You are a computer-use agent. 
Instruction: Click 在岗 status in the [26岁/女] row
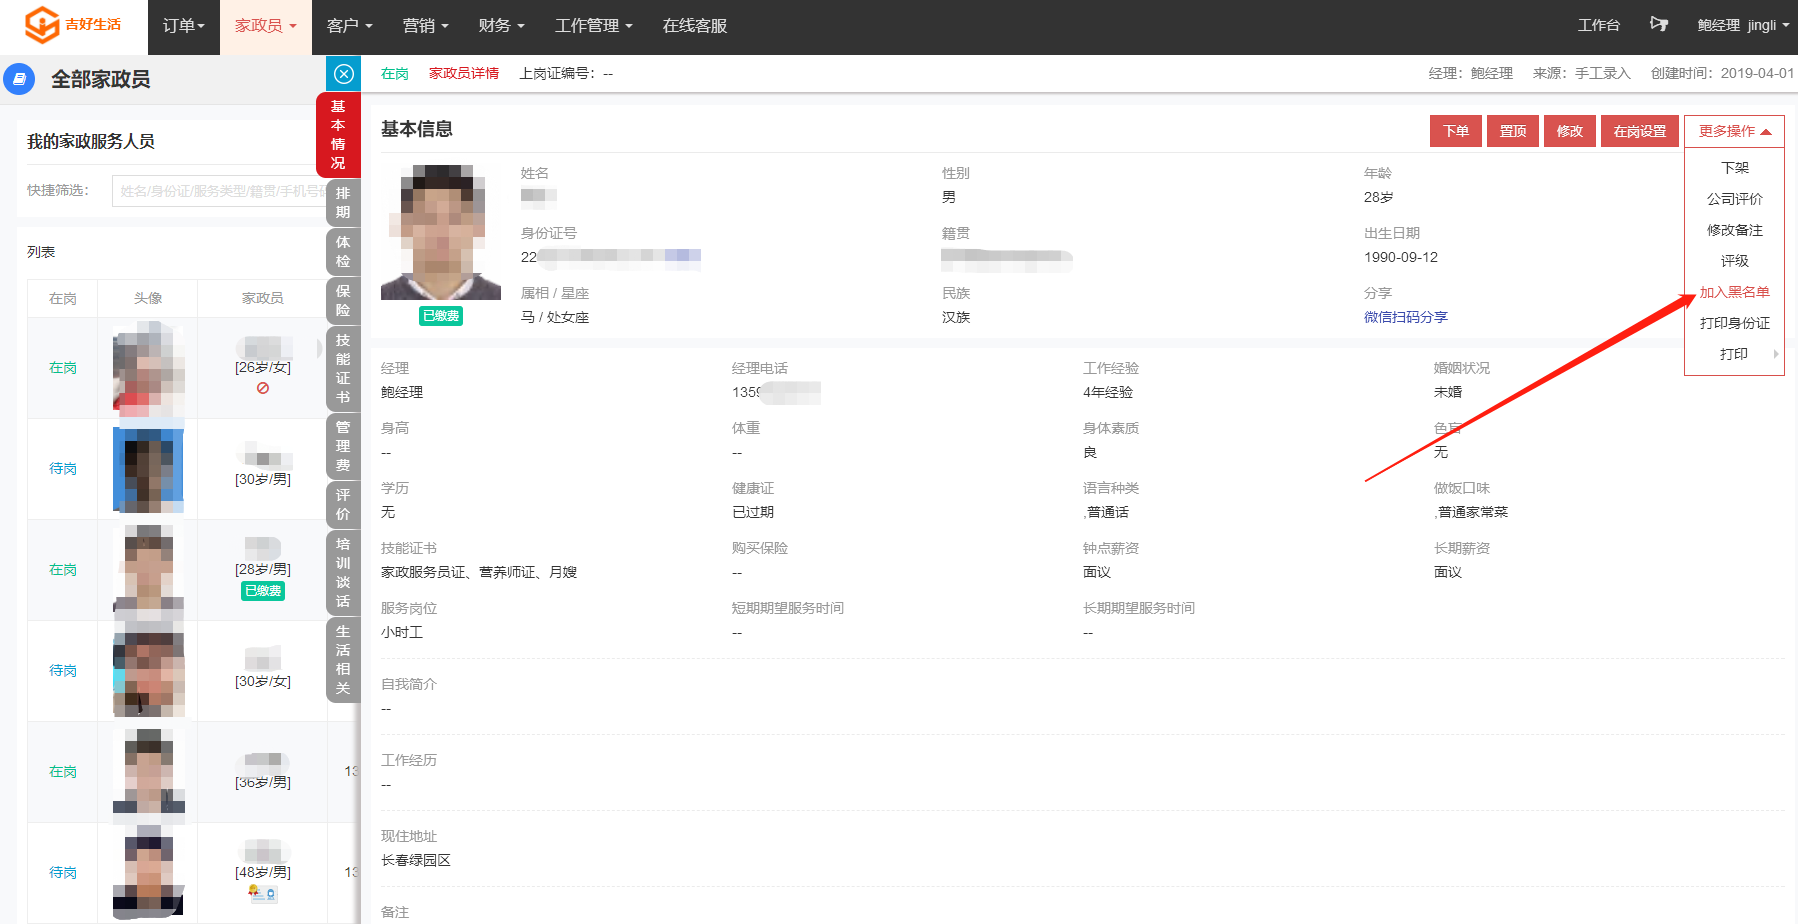pyautogui.click(x=63, y=368)
